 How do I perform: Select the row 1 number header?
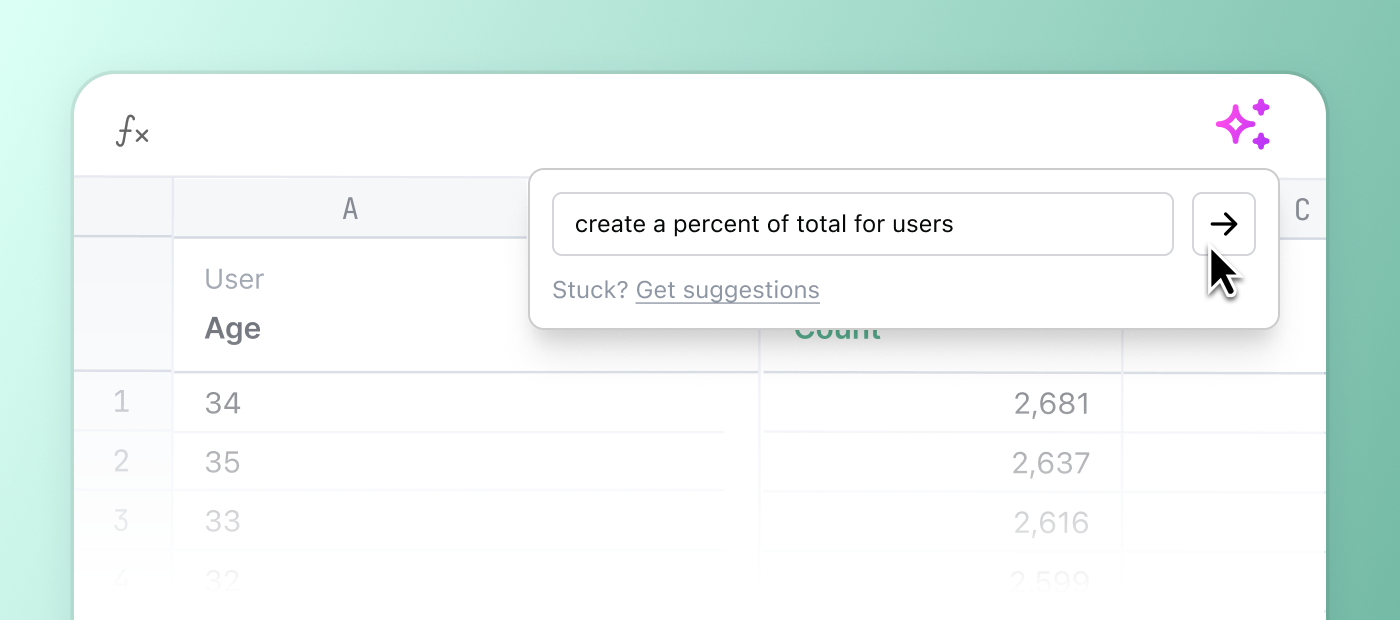click(x=122, y=402)
